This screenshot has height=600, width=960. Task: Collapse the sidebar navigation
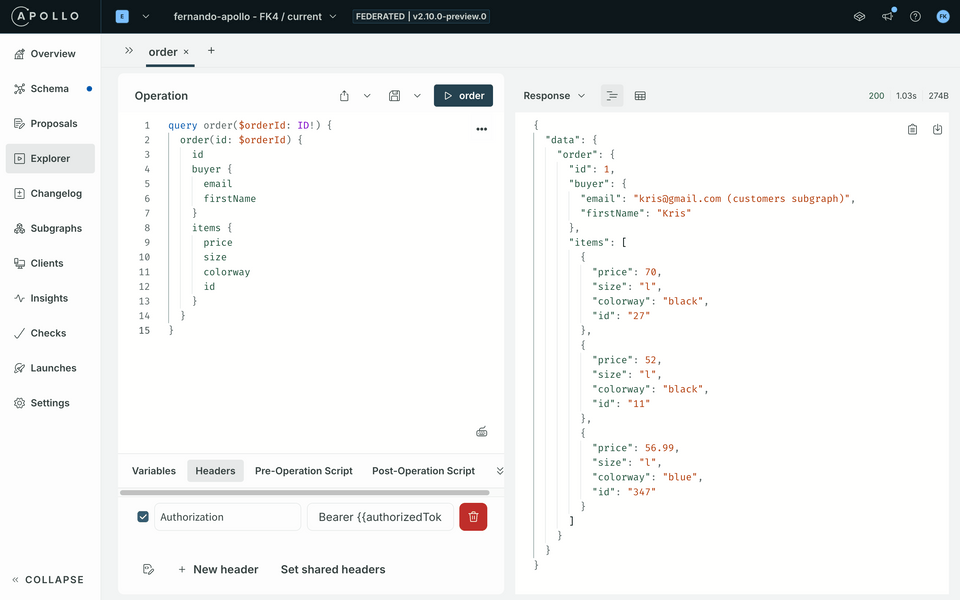48,580
